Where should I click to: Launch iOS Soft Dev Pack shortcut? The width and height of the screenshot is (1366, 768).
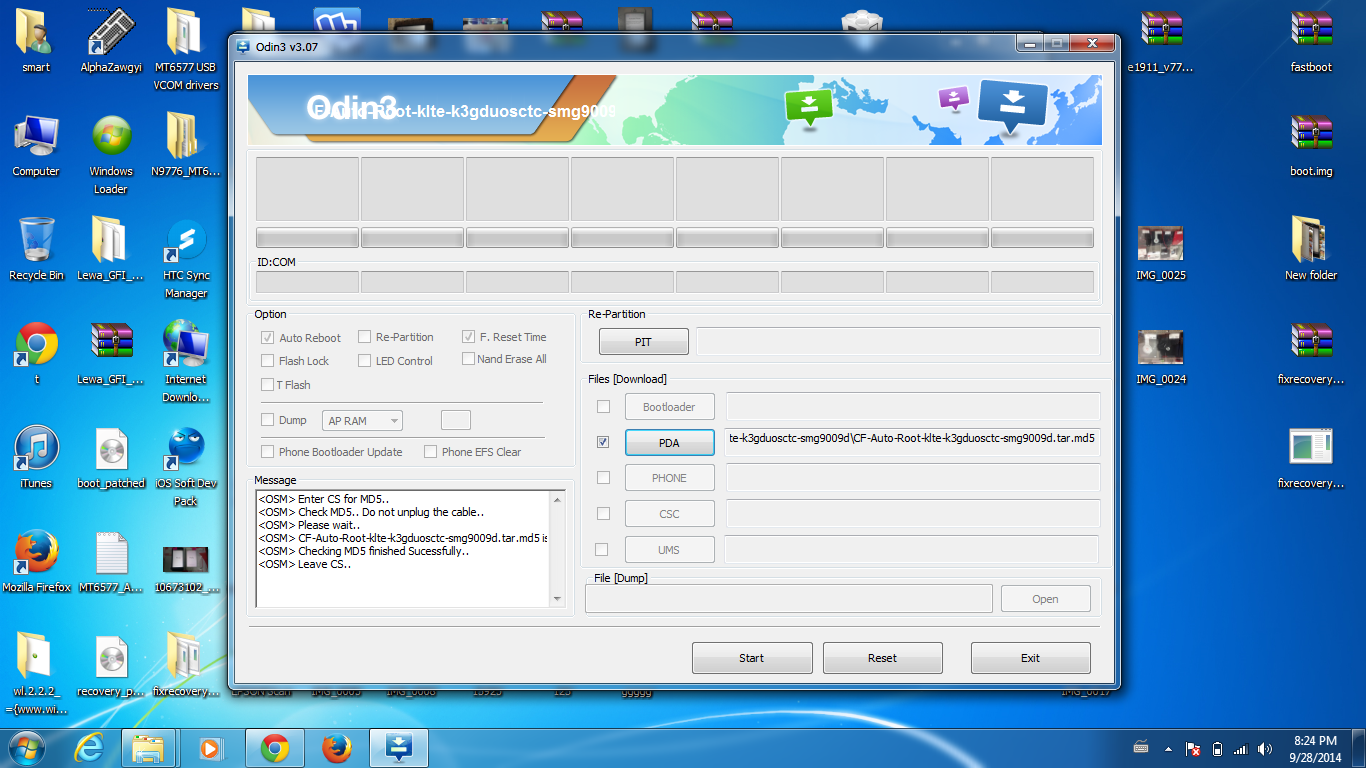pyautogui.click(x=185, y=466)
